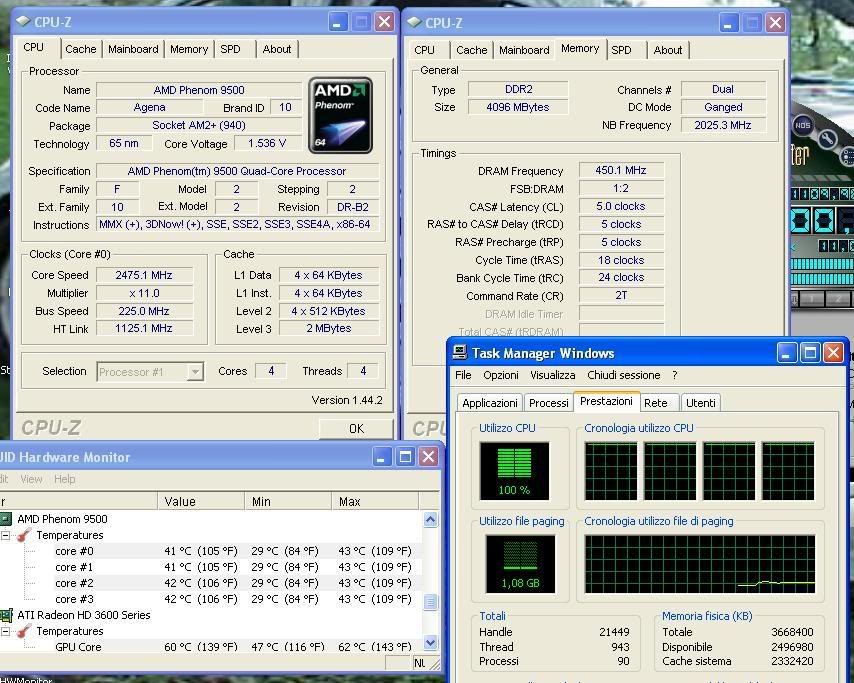This screenshot has width=854, height=683.
Task: Collapse Temperatures under AMD Phenom 9500
Action: (x=5, y=535)
